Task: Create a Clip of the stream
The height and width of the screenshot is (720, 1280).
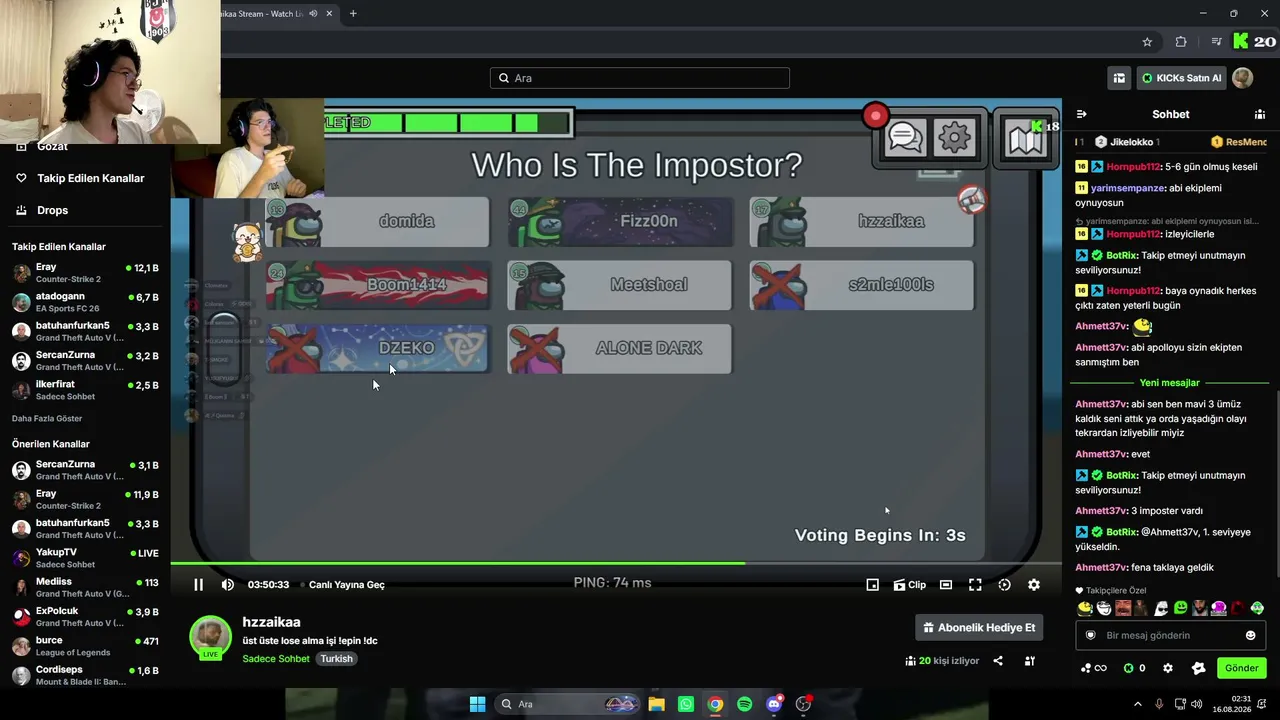Action: tap(910, 585)
